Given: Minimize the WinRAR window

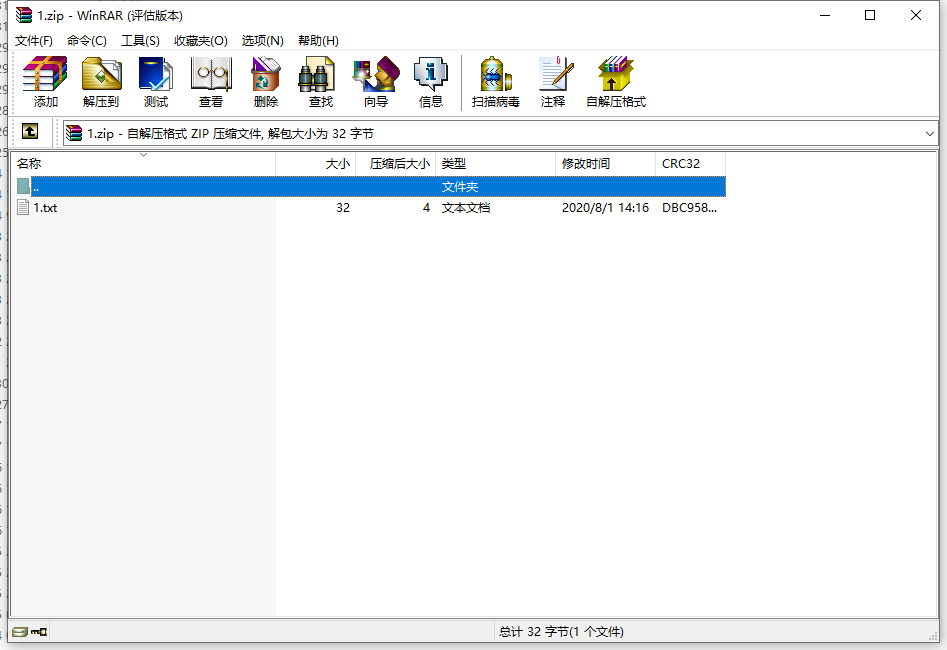Looking at the screenshot, I should coord(825,15).
